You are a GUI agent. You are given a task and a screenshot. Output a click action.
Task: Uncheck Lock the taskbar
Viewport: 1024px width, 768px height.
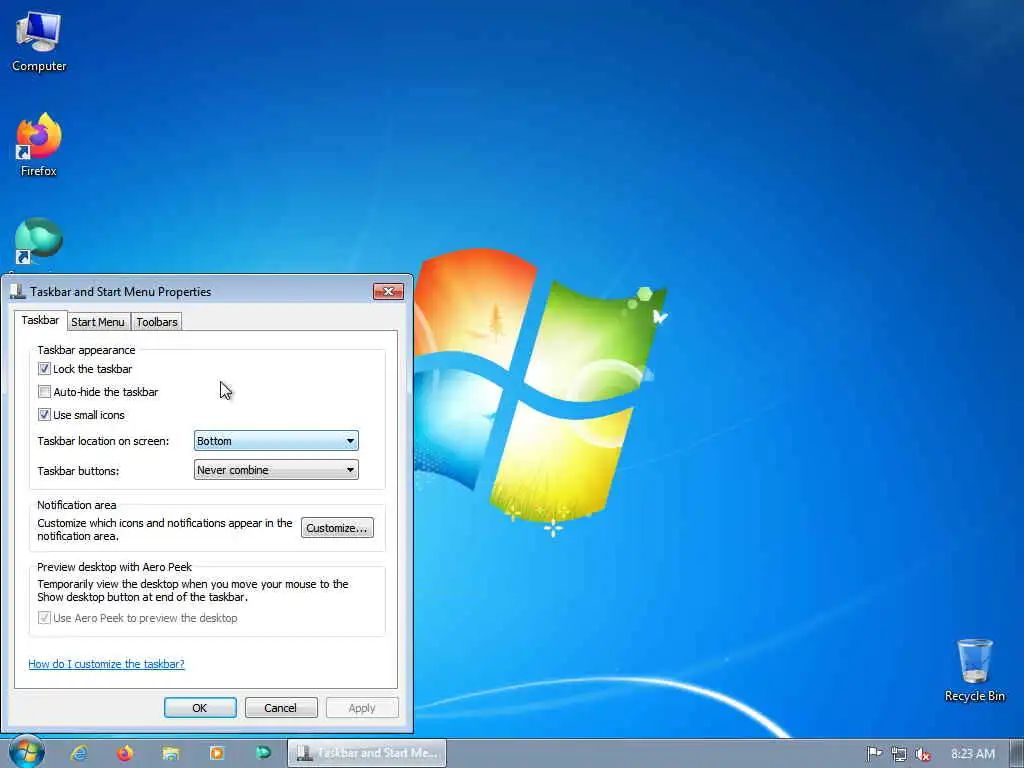[44, 369]
